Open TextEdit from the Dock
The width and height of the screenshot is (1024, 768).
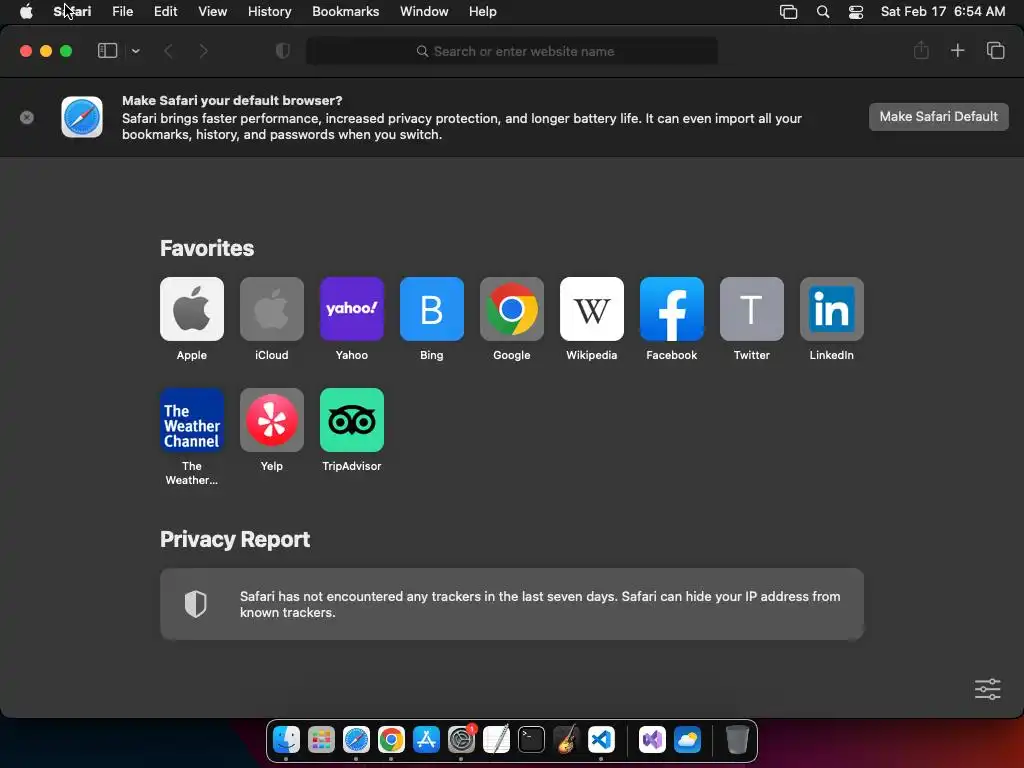(496, 740)
